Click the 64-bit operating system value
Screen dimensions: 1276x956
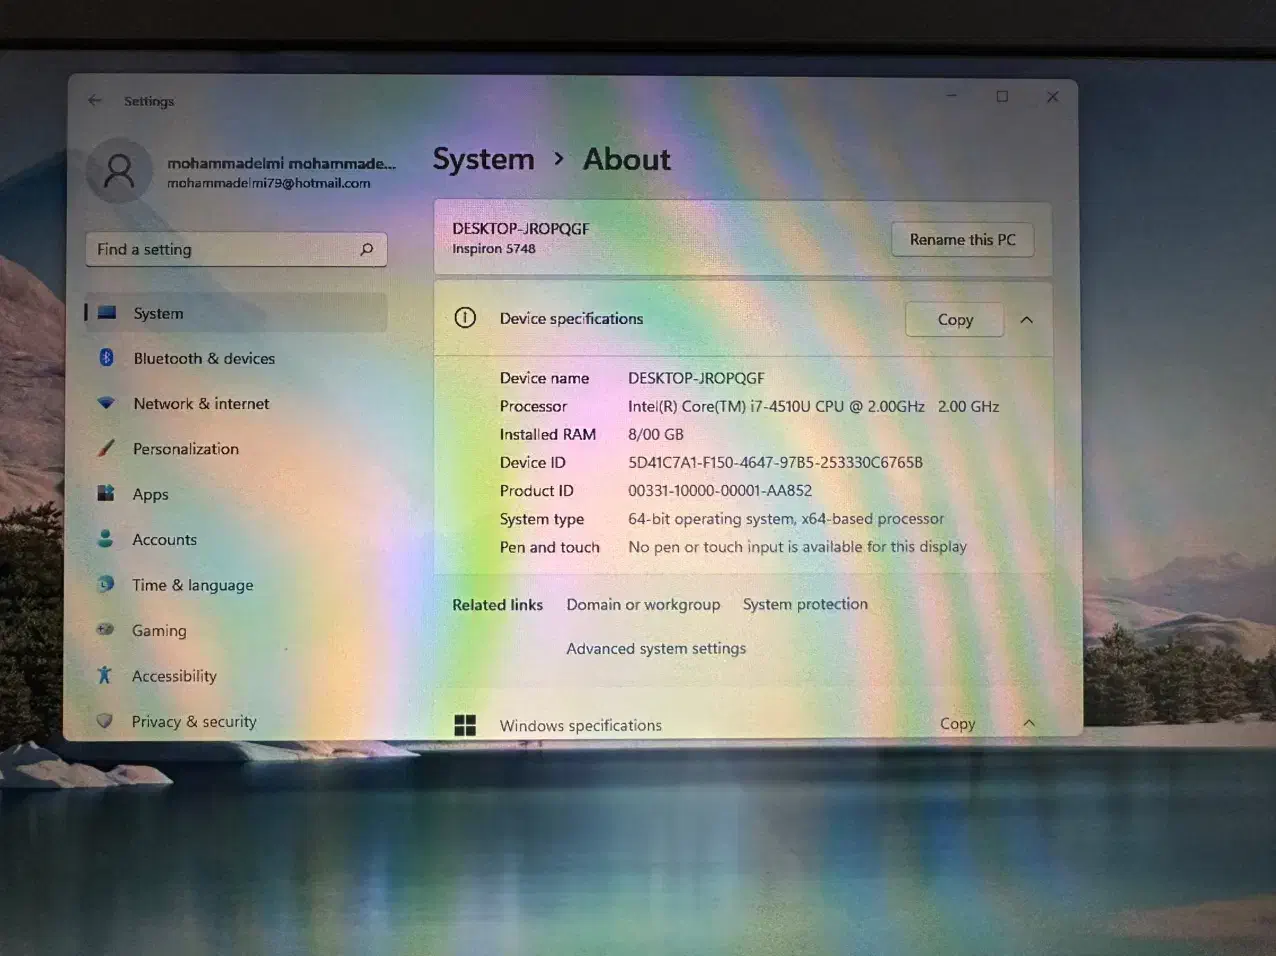(786, 518)
